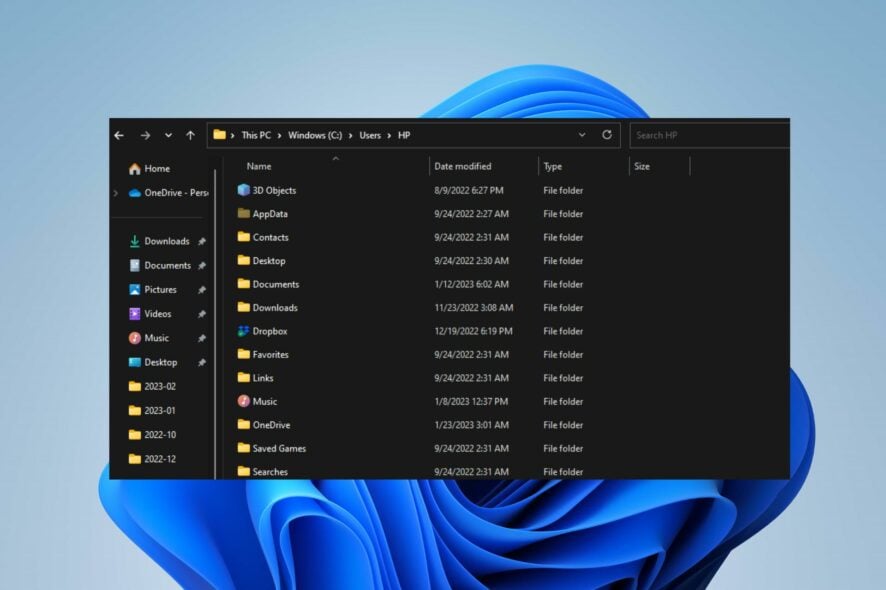Screen dimensions: 886x590
Task: Expand the OneDrive - Personal tree node
Action: [x=116, y=193]
